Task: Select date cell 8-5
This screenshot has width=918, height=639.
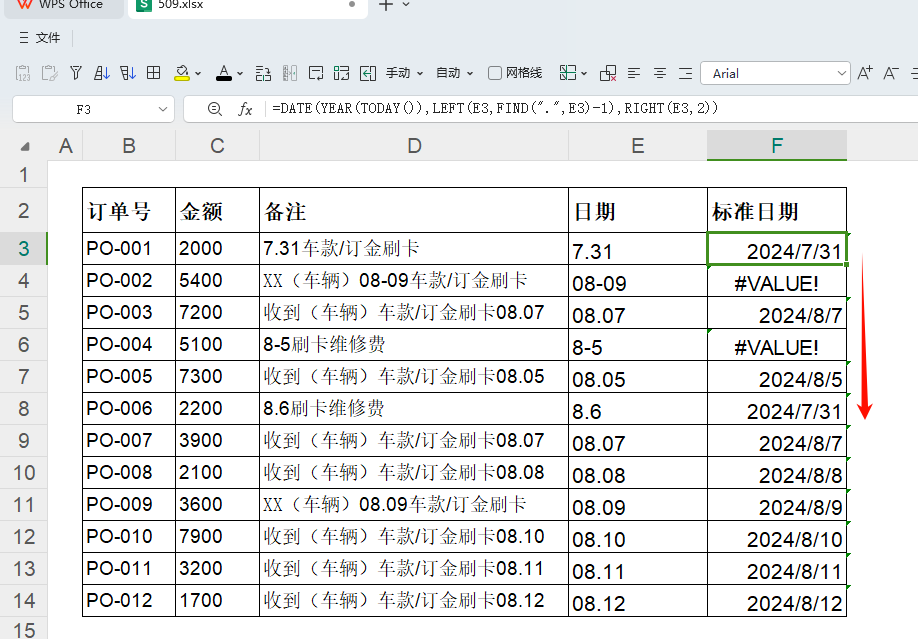Action: click(638, 344)
